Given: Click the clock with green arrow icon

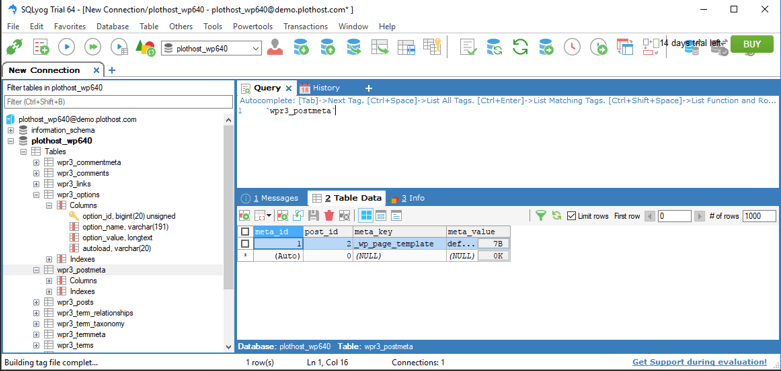Looking at the screenshot, I should [598, 47].
